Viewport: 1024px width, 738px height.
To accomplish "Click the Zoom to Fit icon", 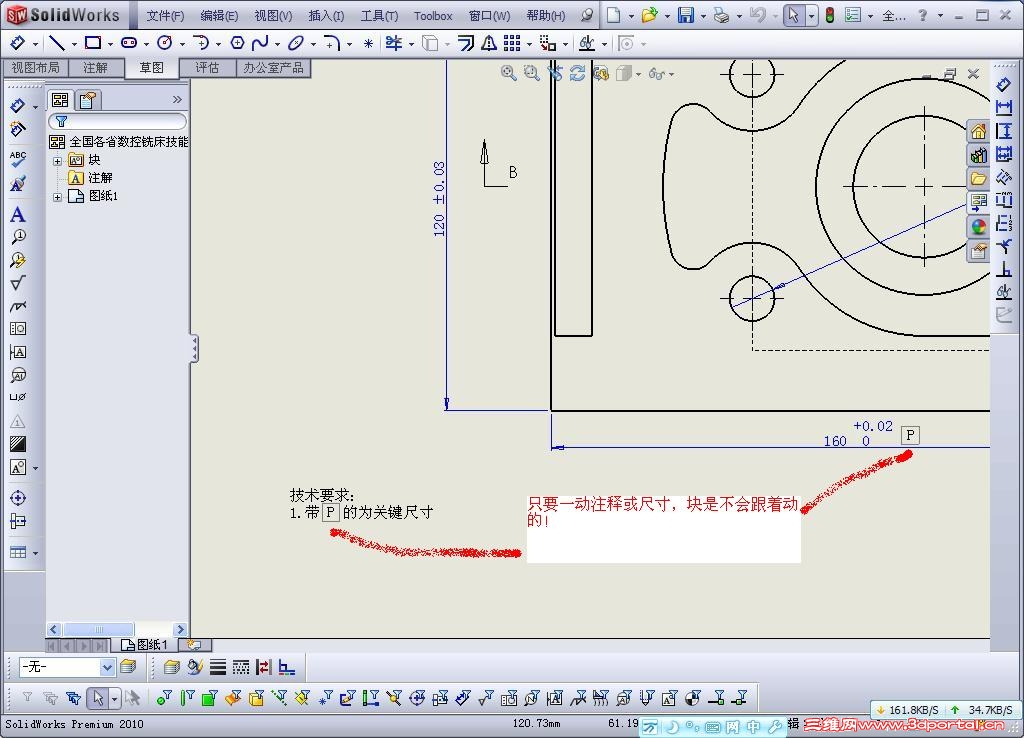I will click(x=508, y=73).
